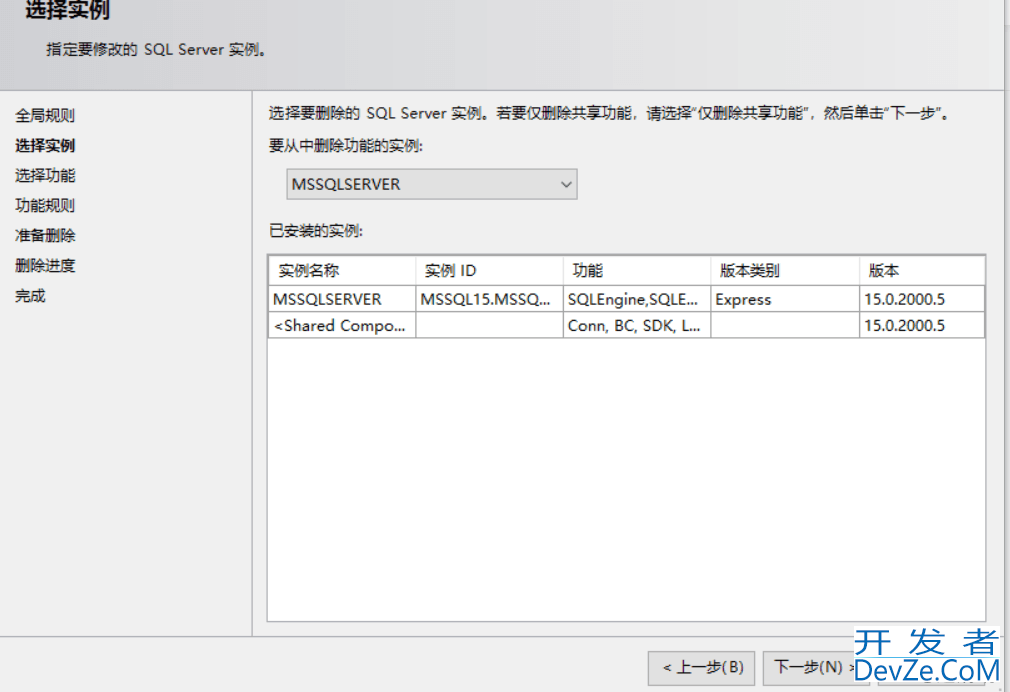Select the 功能规则 step in sidebar
1010x692 pixels.
pyautogui.click(x=45, y=206)
